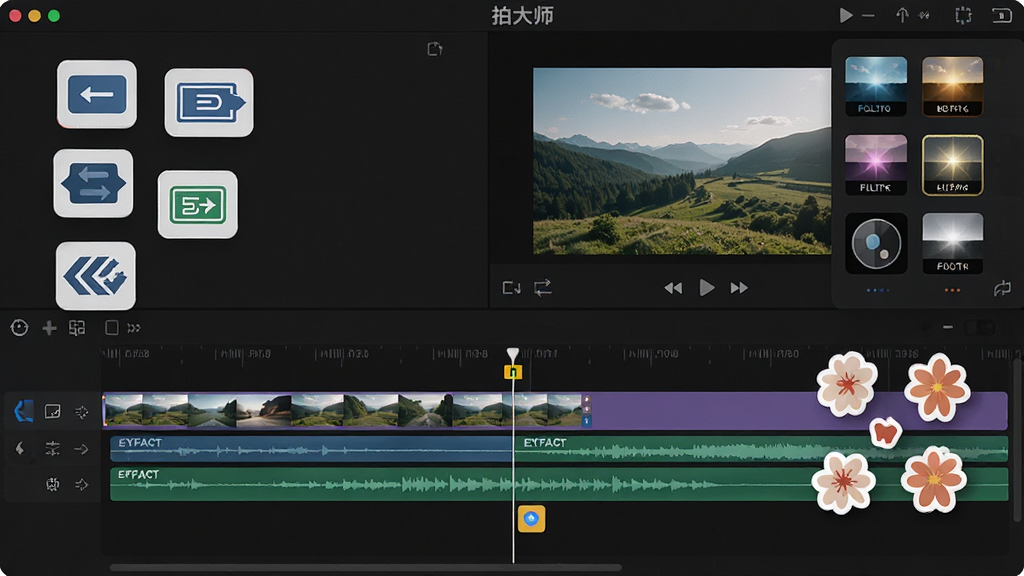Open the sliders icon on the EYFACT track
Viewport: 1024px width, 576px height.
(52, 449)
